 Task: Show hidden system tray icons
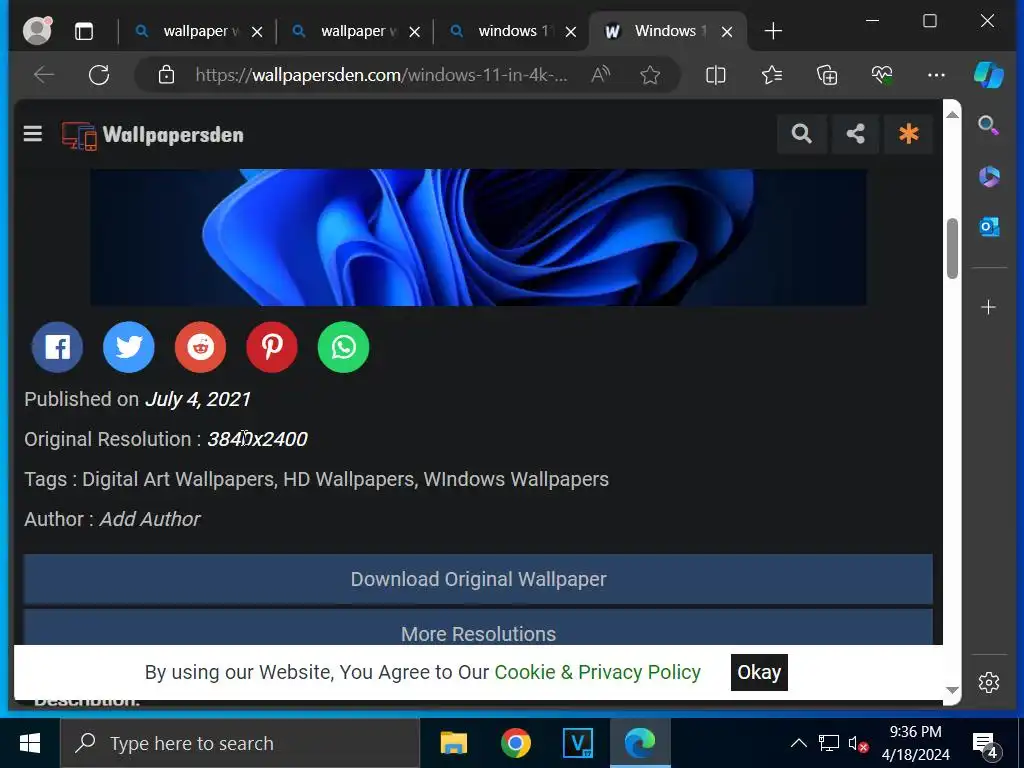(799, 743)
